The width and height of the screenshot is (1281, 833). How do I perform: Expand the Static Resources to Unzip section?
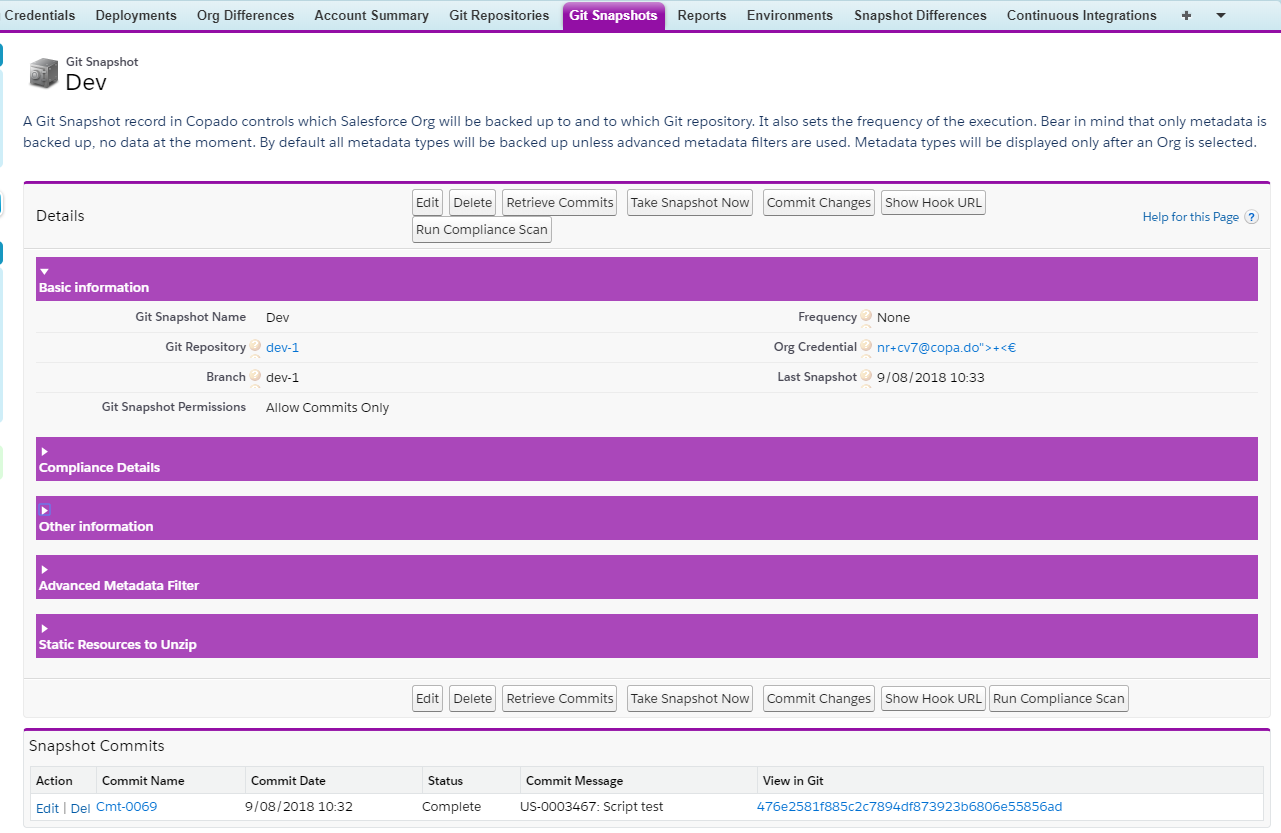tap(44, 628)
